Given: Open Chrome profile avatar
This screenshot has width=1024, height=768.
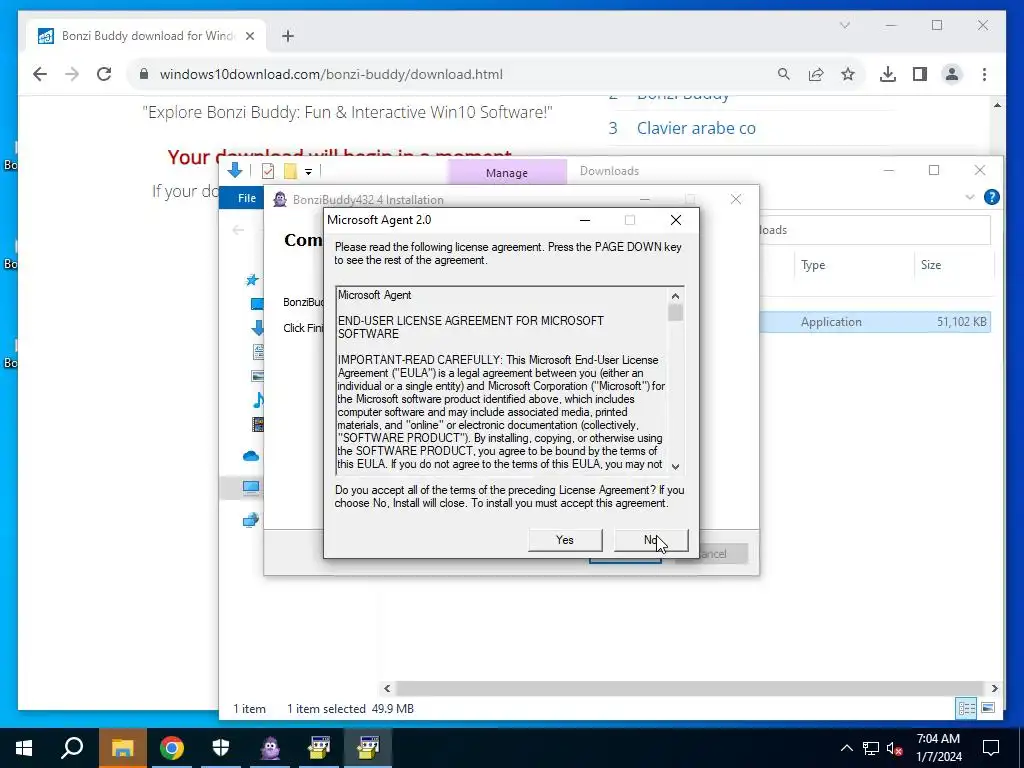Looking at the screenshot, I should pos(952,74).
